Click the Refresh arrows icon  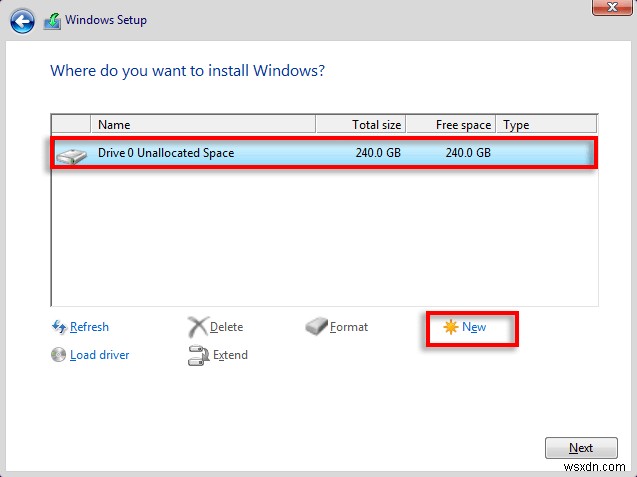(59, 327)
